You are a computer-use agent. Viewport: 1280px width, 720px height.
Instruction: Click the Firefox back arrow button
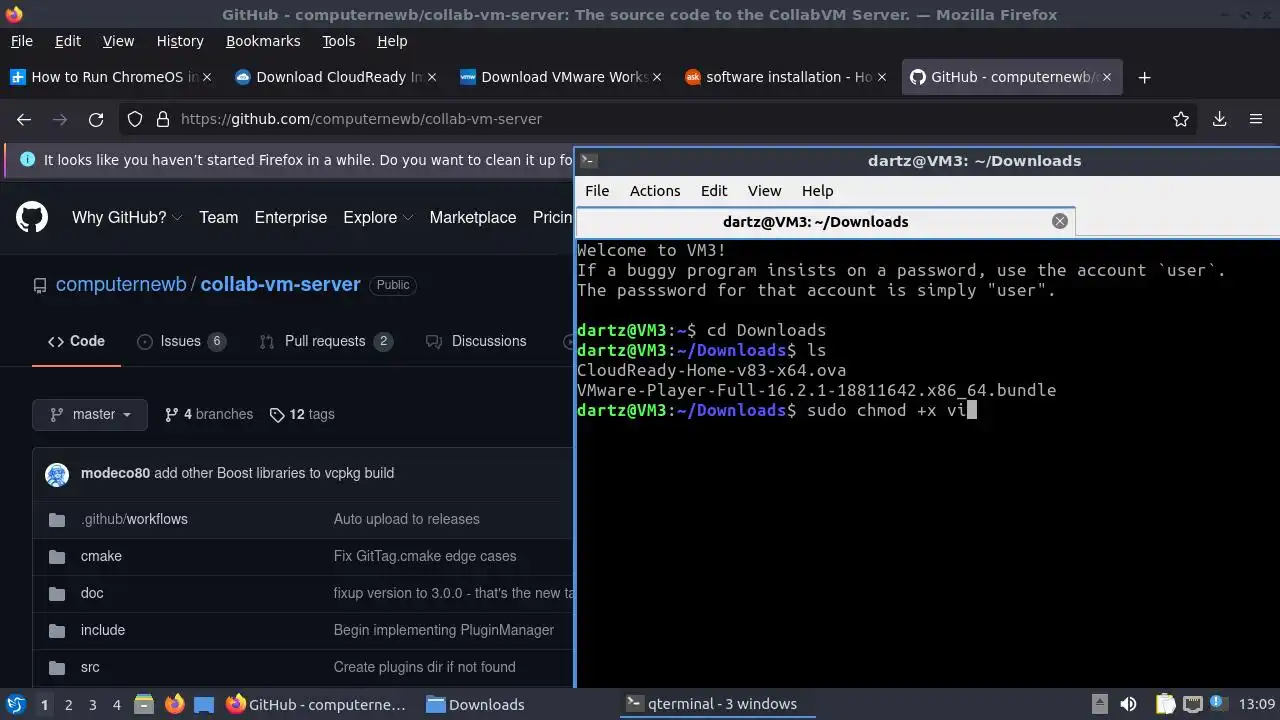(24, 119)
